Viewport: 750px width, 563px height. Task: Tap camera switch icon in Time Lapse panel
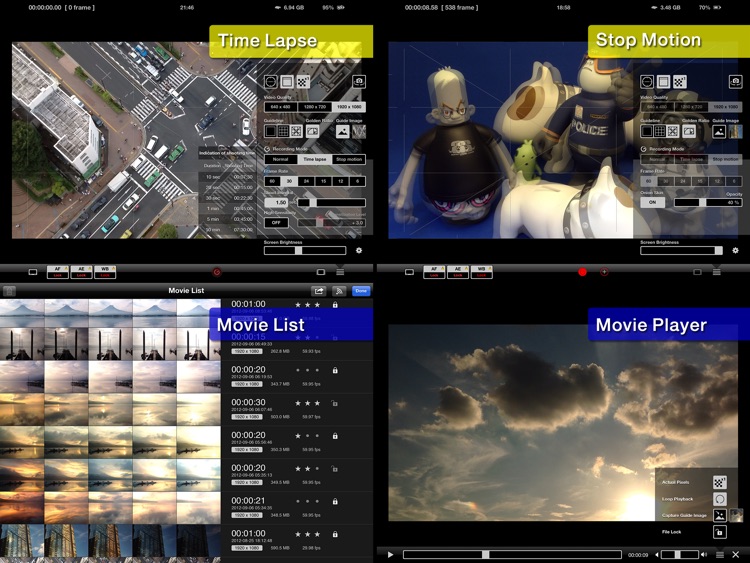point(359,82)
